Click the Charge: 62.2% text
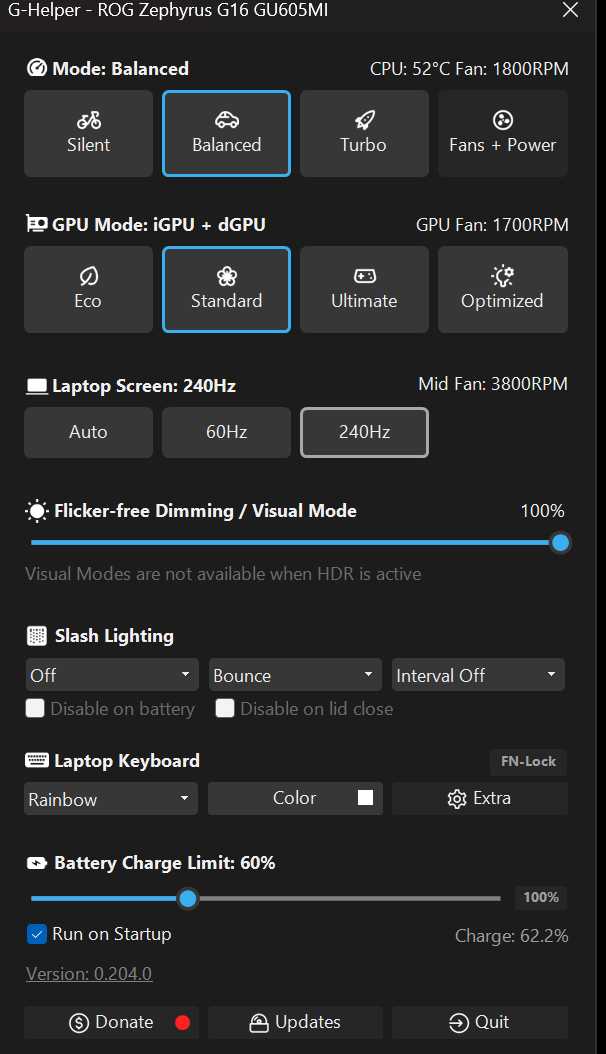Screen dimensions: 606x1054 pos(511,936)
